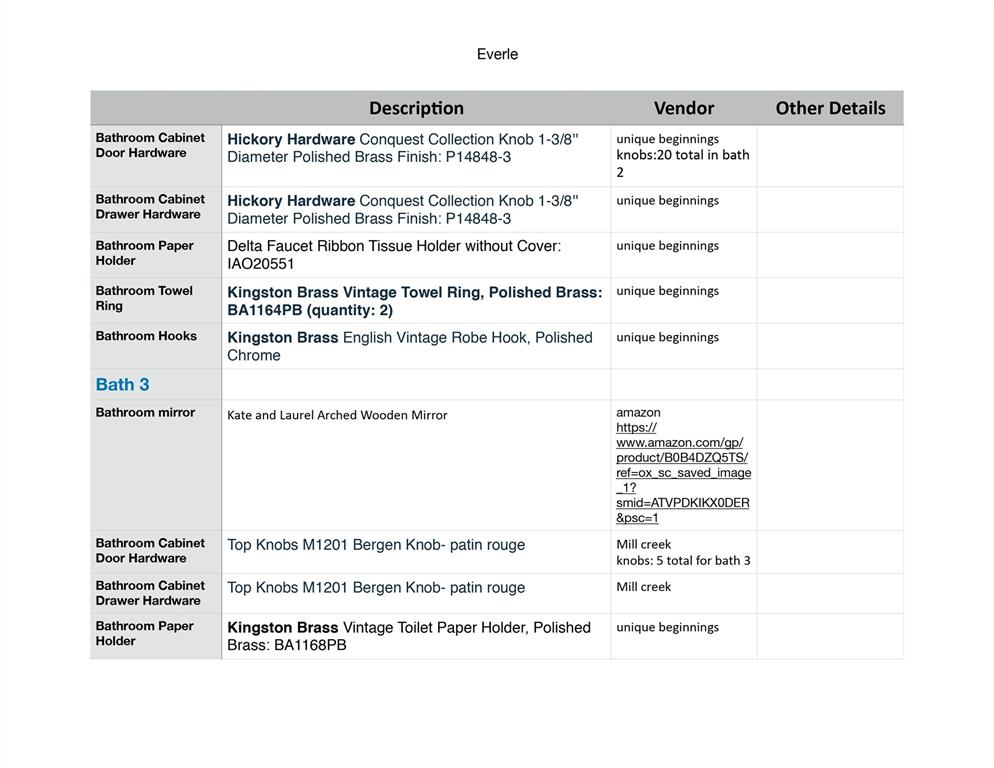Click the Delta Faucet Ribbon Tissue Holder description
The height and width of the screenshot is (768, 994).
point(394,255)
